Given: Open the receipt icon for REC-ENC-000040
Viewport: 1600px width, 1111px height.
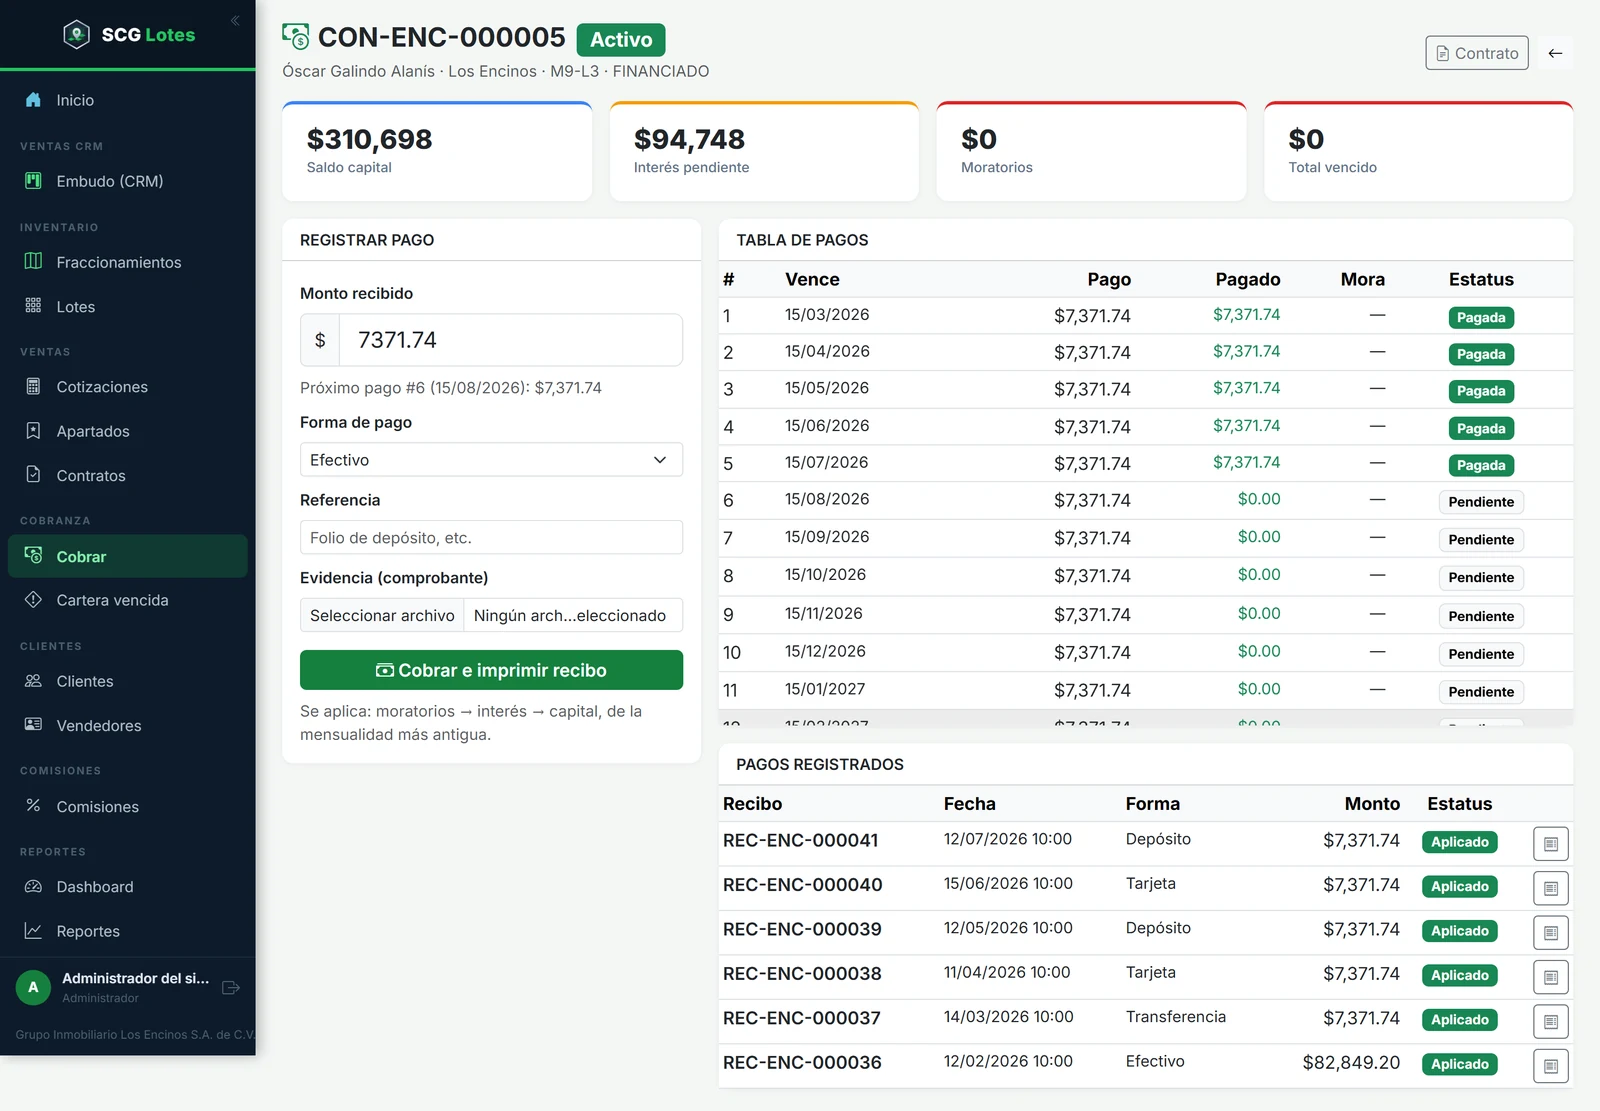Looking at the screenshot, I should pyautogui.click(x=1550, y=888).
